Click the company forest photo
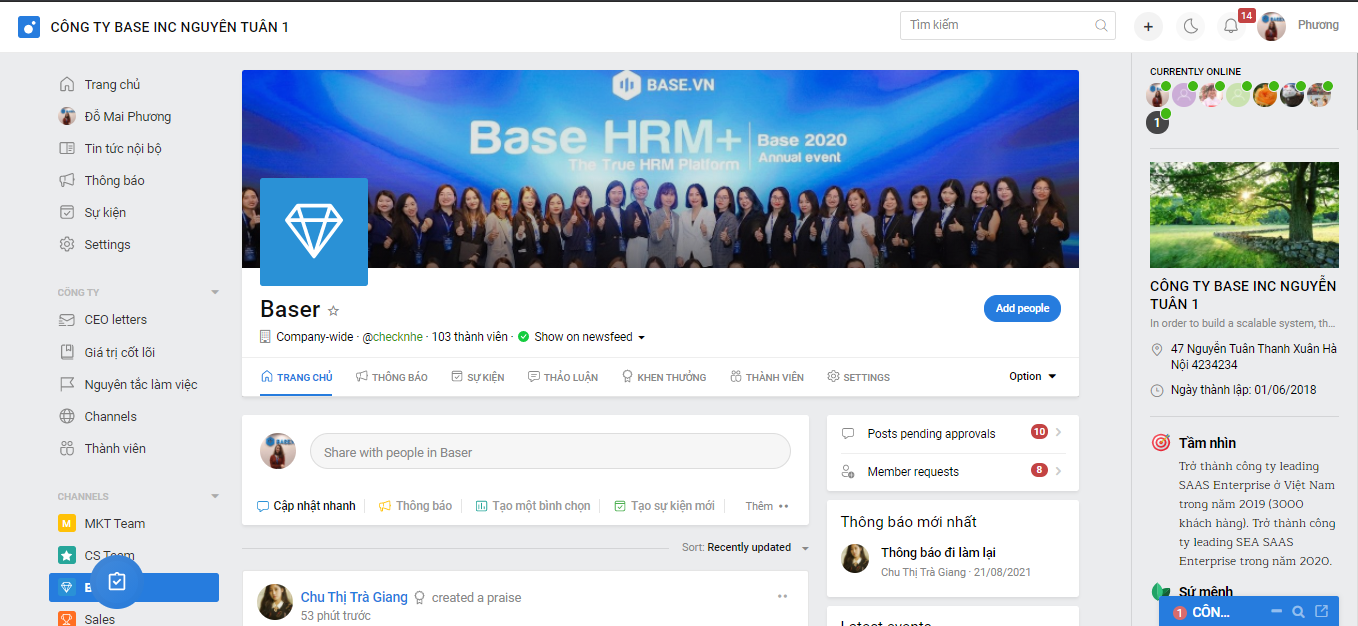Image resolution: width=1358 pixels, height=626 pixels. click(x=1244, y=215)
